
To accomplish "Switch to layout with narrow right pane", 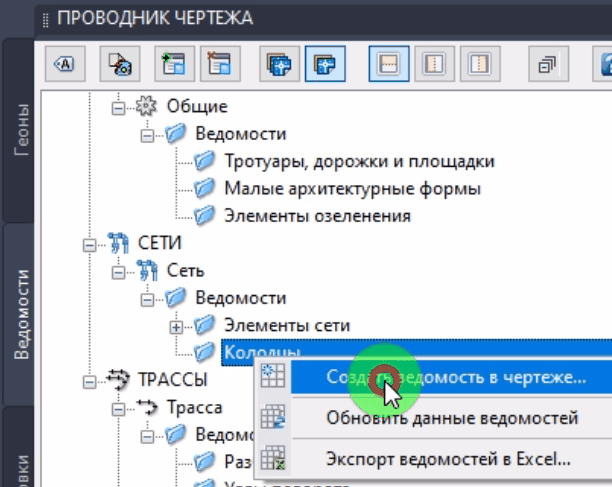I will pos(480,64).
